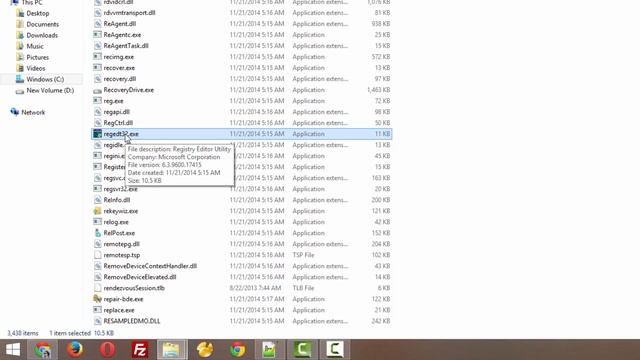The height and width of the screenshot is (360, 640).
Task: Click the regedt32.exe file icon
Action: 97,133
